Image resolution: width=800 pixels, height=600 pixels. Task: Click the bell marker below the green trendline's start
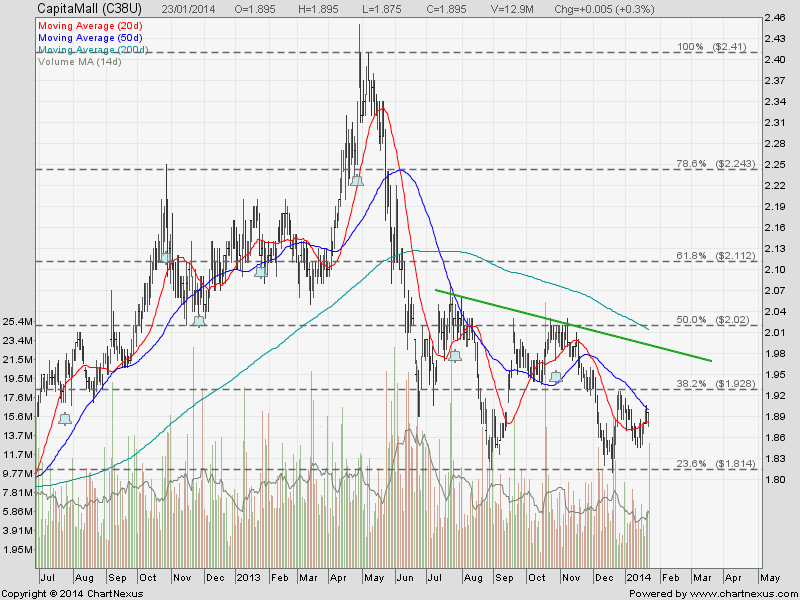pyautogui.click(x=455, y=356)
